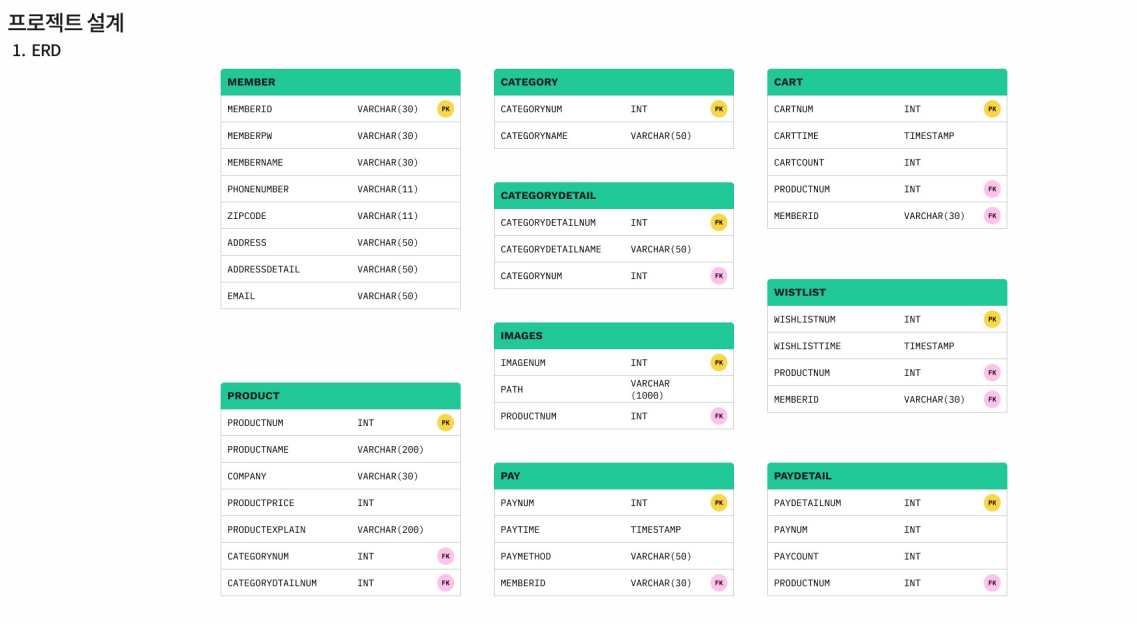Click the WISHLISTTIME field name
The image size is (1137, 624).
(807, 346)
